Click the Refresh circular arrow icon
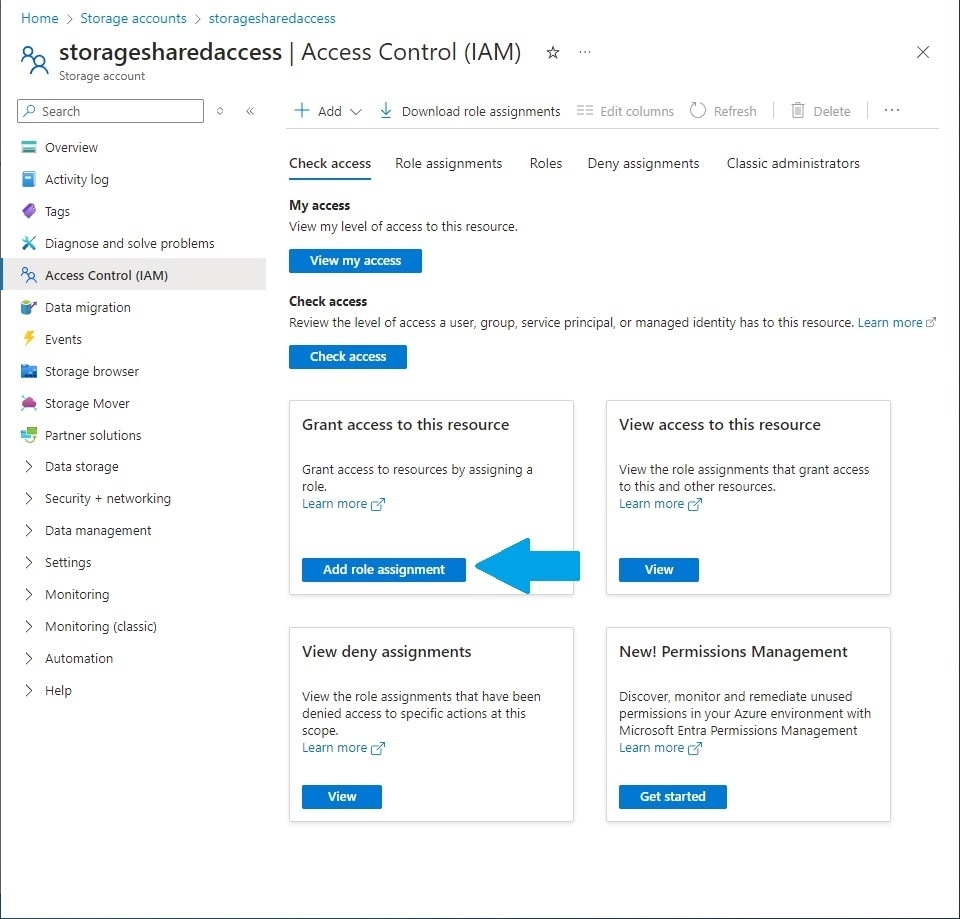This screenshot has height=919, width=960. [x=697, y=111]
